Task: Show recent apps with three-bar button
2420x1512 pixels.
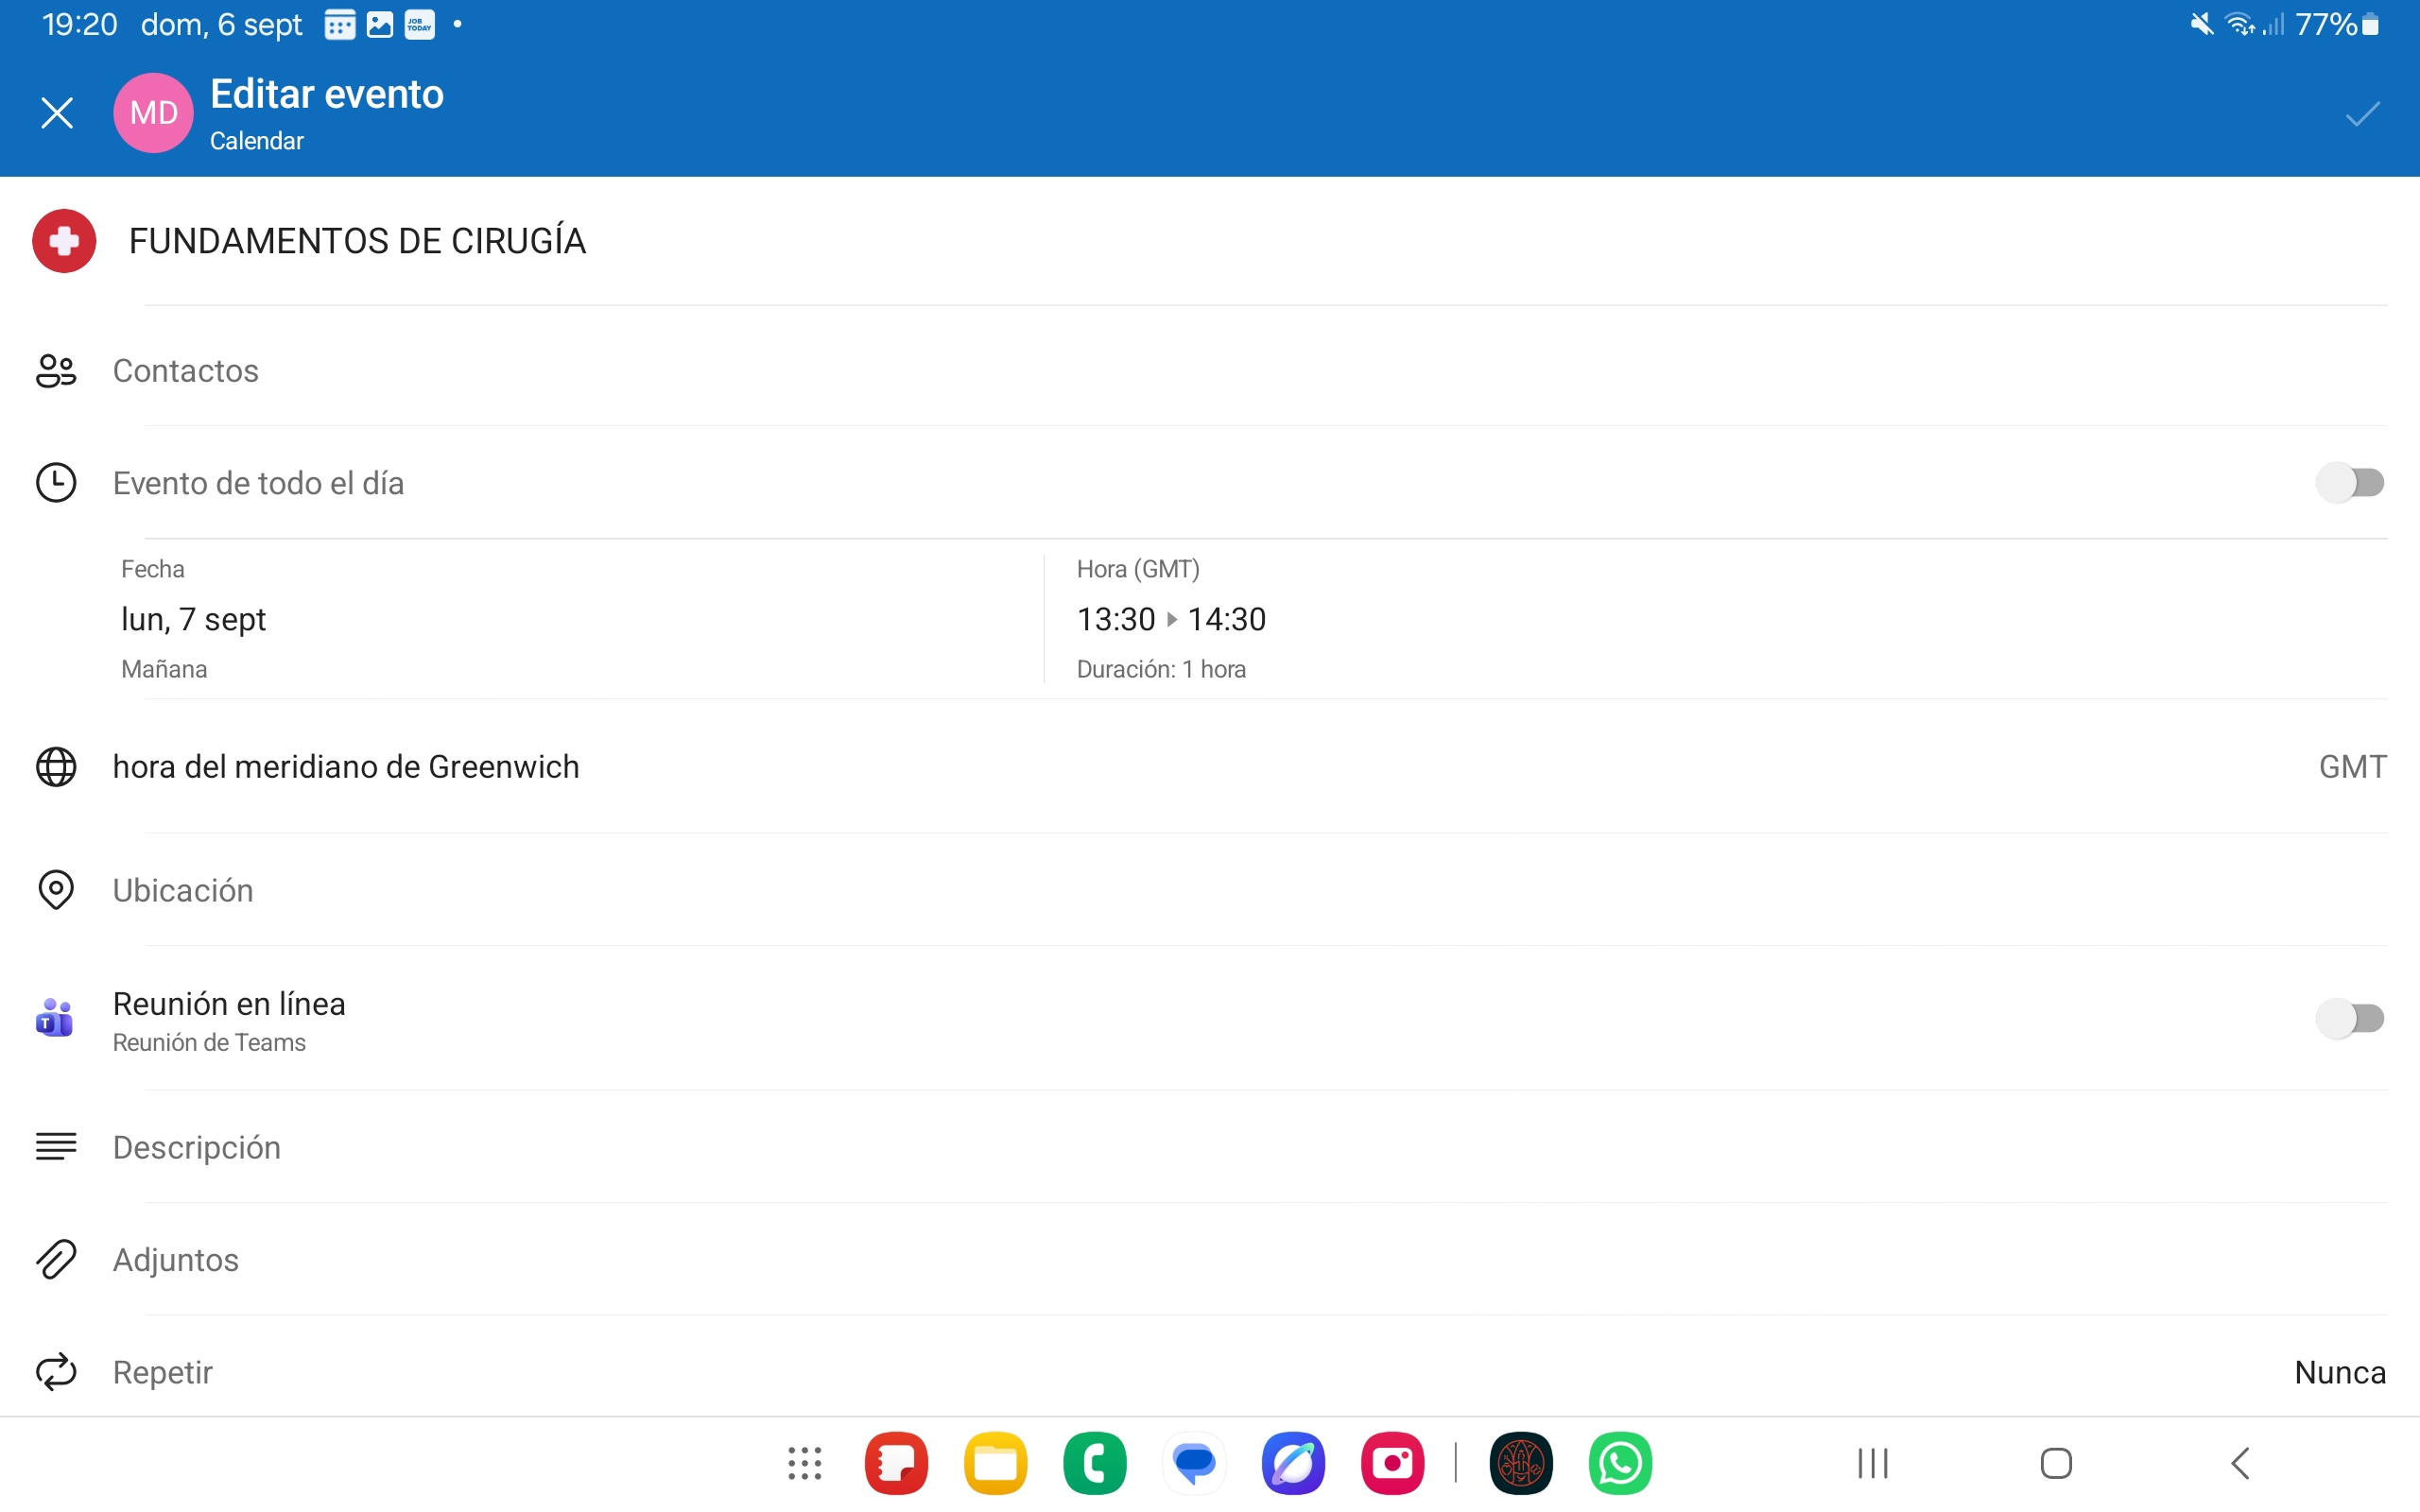Action: pos(1873,1463)
